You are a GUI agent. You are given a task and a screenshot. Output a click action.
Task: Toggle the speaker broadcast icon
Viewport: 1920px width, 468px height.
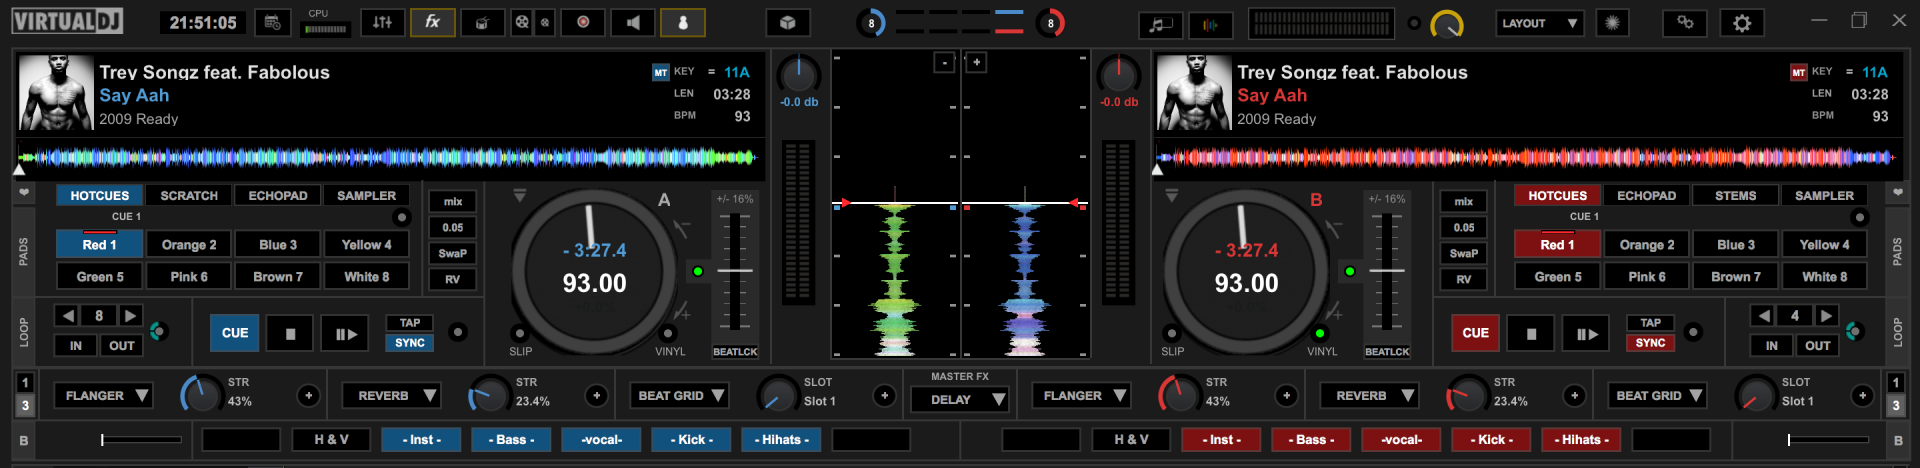coord(633,22)
